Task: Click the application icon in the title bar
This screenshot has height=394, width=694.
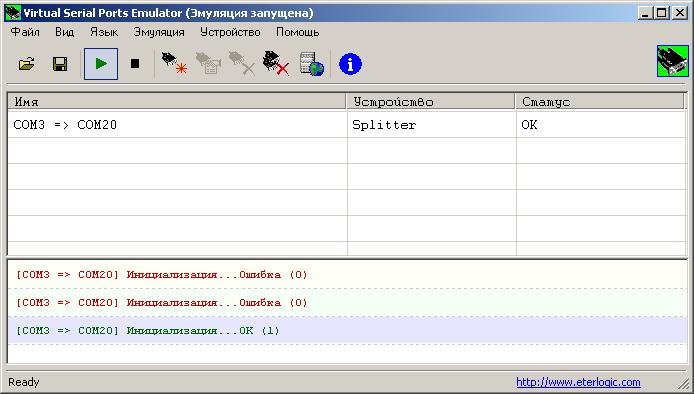Action: [x=13, y=13]
